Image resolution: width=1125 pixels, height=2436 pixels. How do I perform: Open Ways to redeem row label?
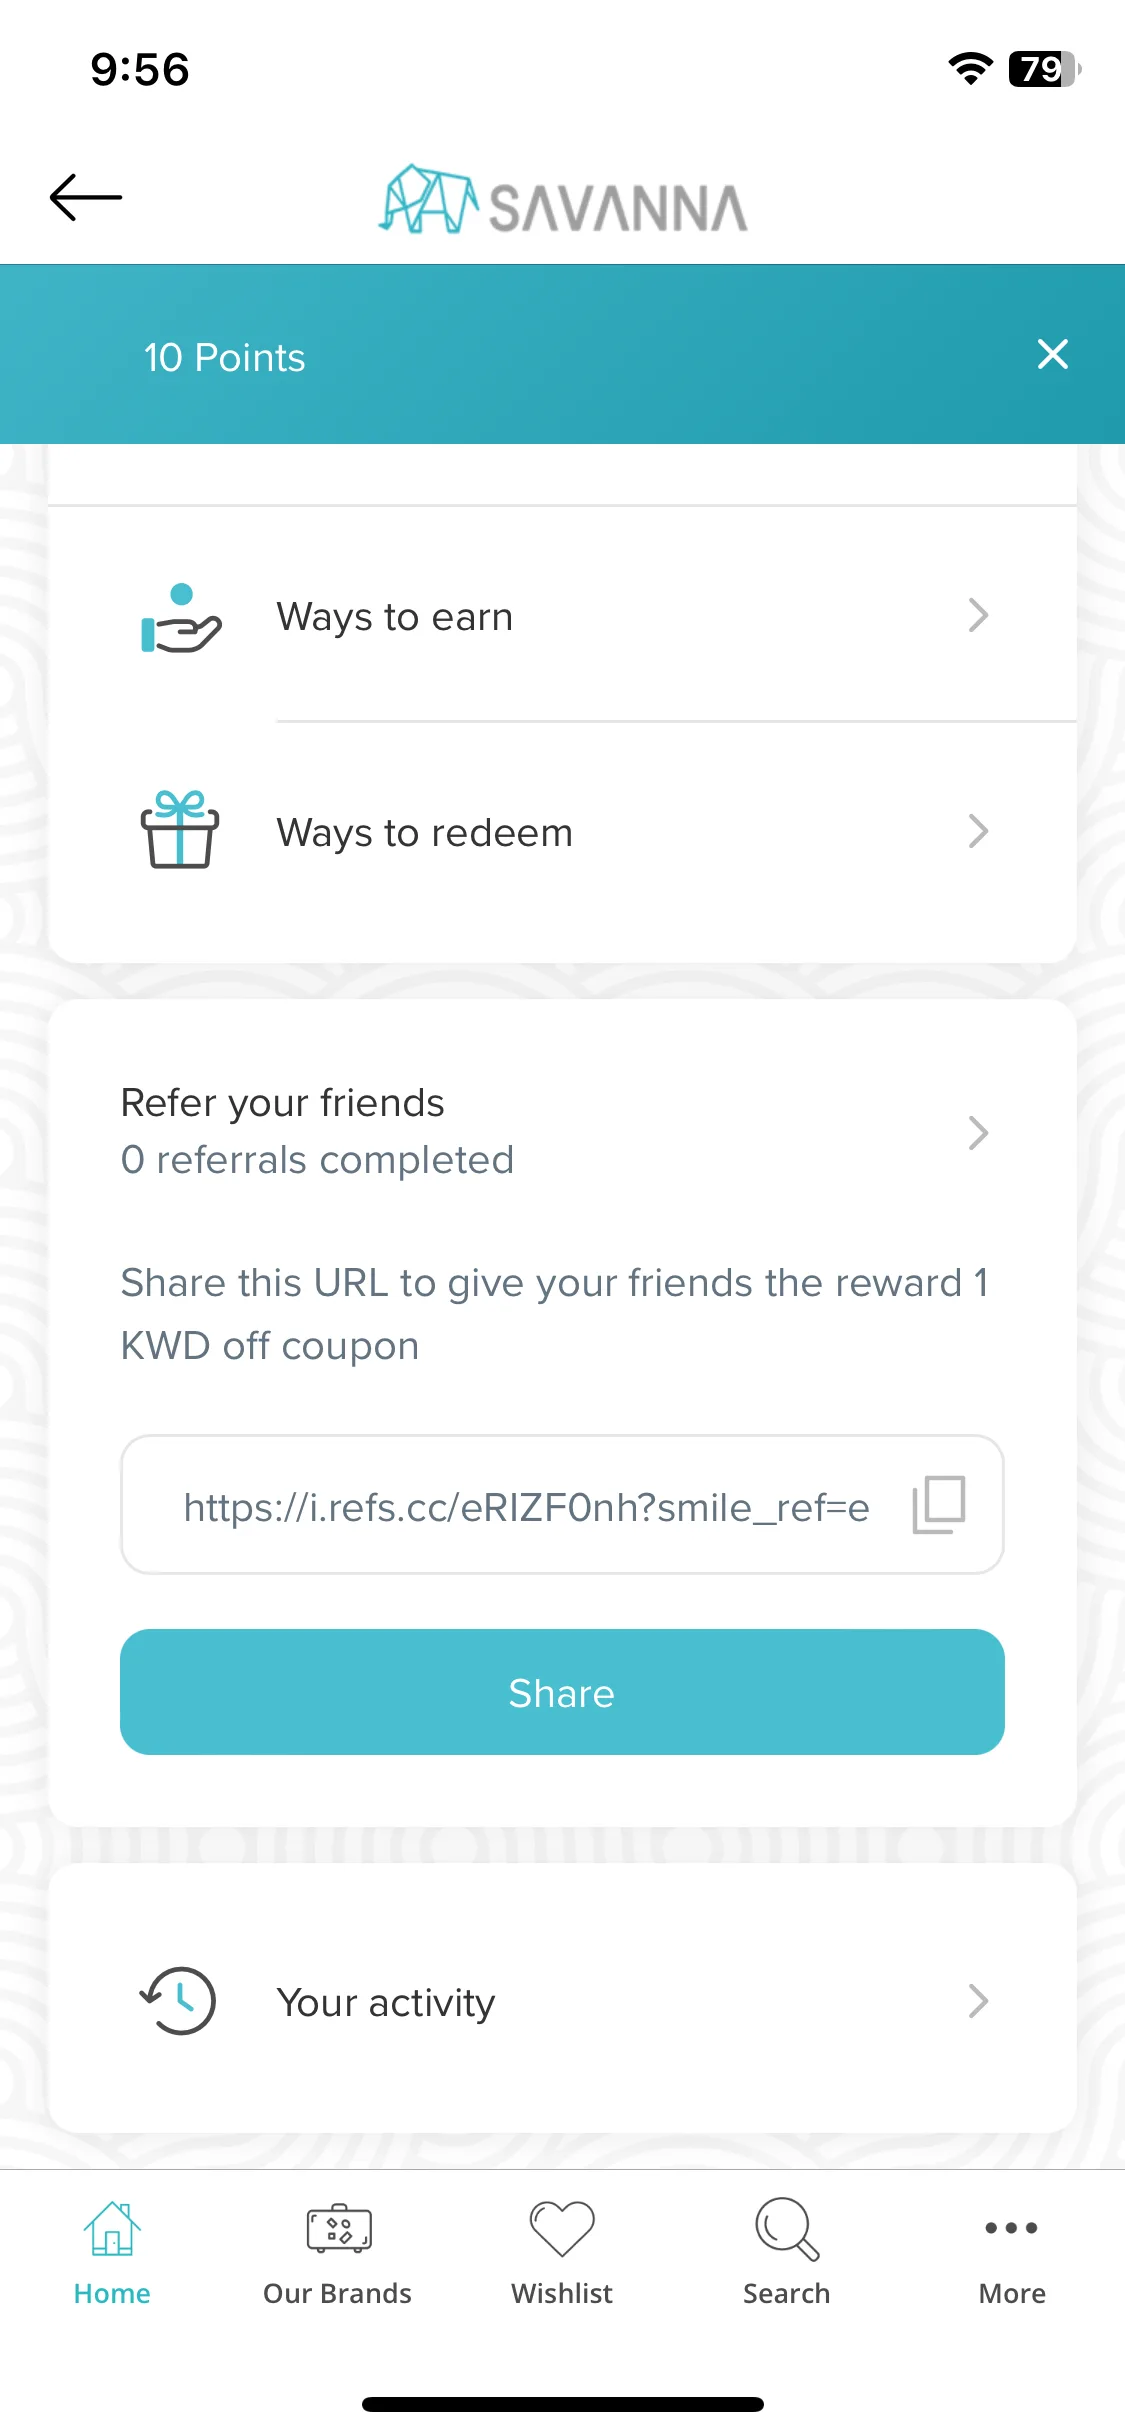425,833
